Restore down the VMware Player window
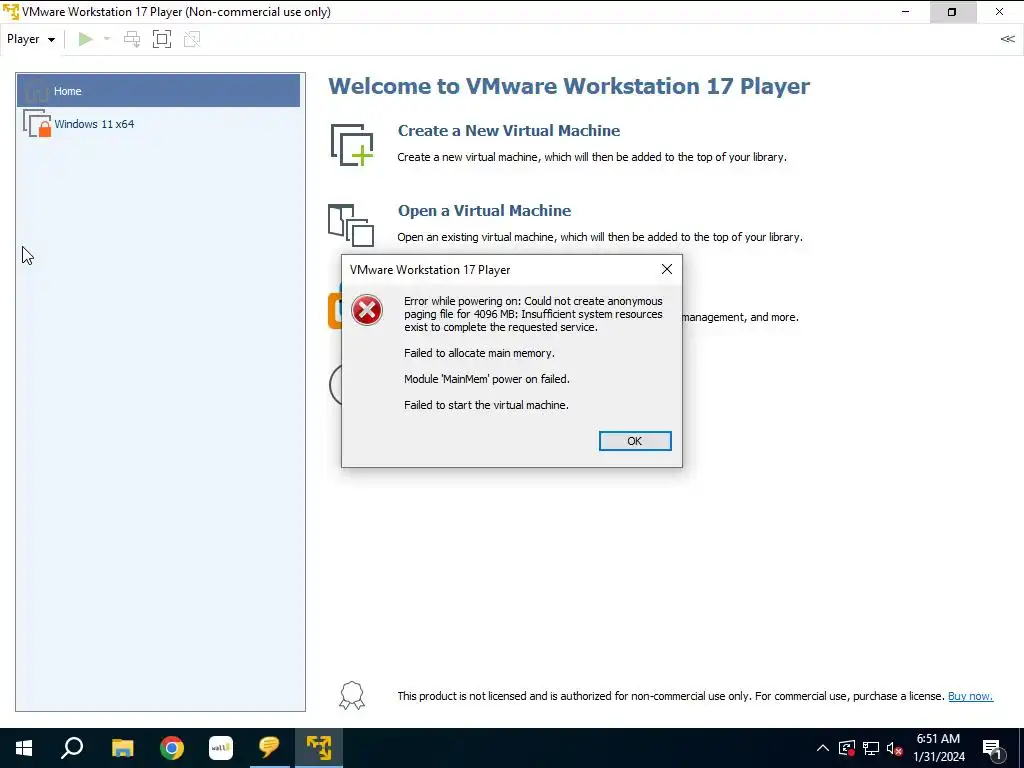 click(x=952, y=12)
